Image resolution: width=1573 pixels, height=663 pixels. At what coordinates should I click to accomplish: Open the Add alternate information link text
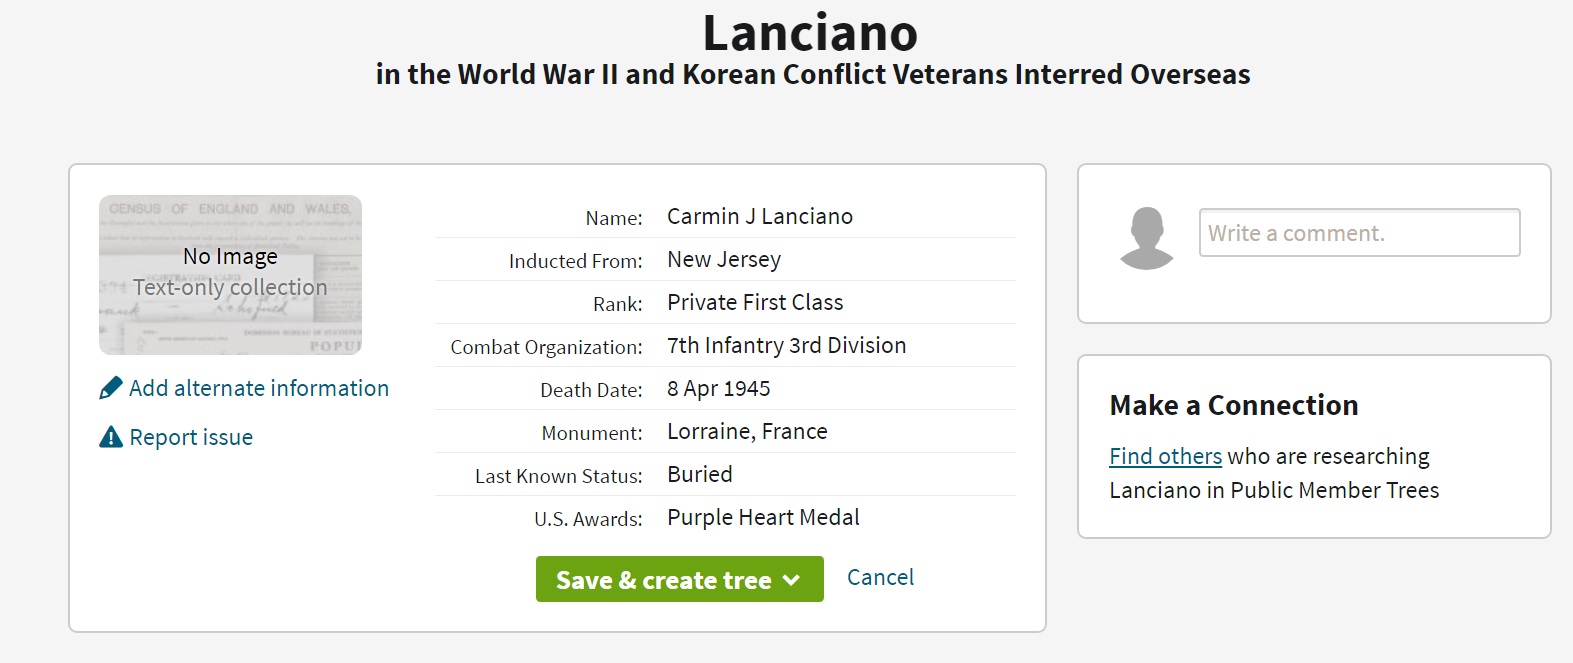click(x=259, y=388)
